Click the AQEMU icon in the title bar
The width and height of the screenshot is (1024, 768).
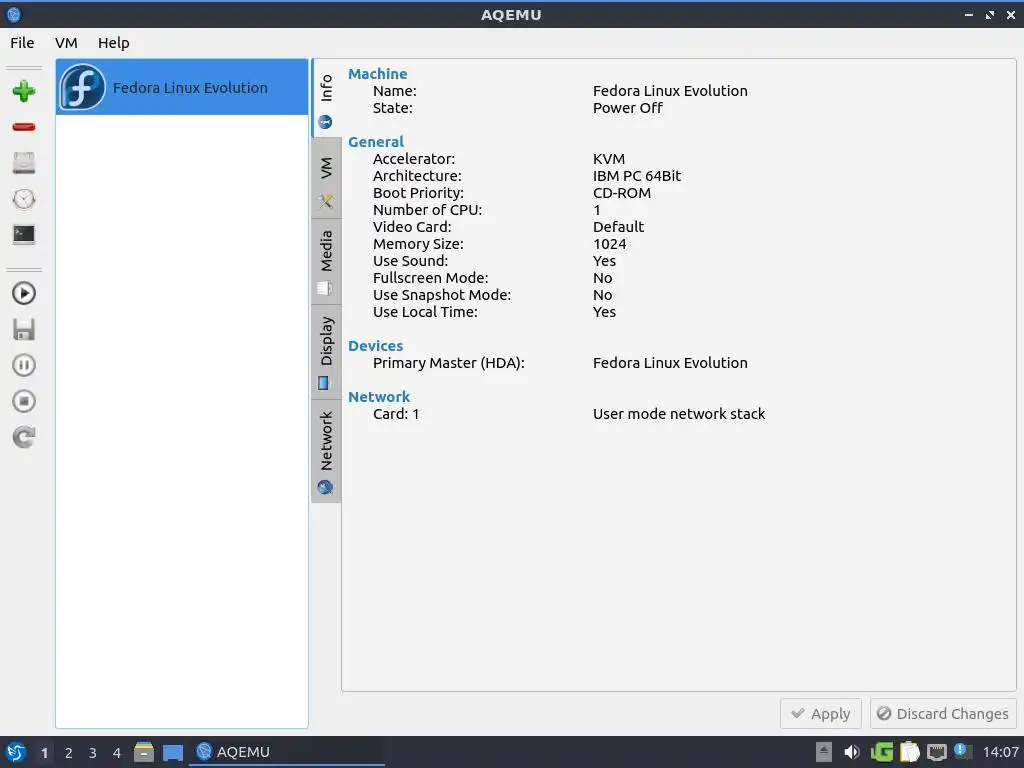(14, 14)
